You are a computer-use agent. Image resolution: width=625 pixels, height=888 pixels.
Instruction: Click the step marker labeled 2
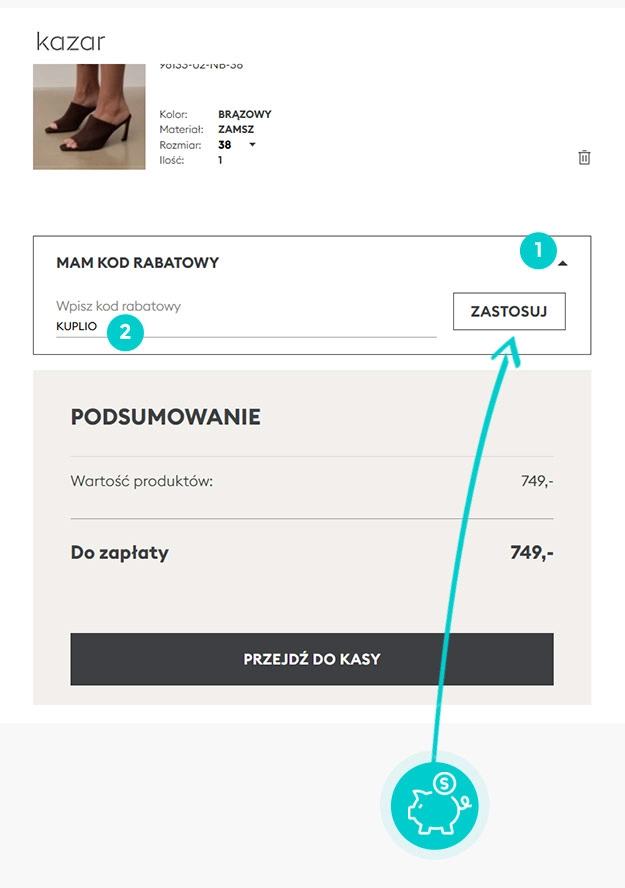[x=124, y=330]
